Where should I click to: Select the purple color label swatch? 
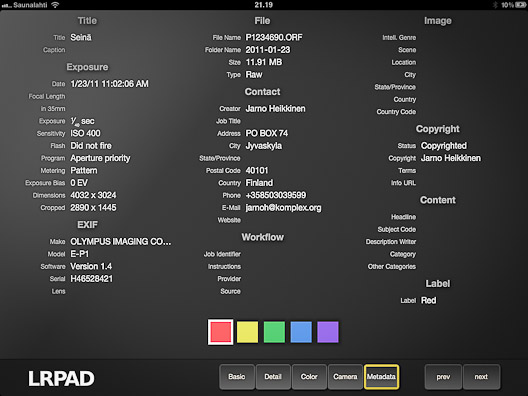pos(328,332)
